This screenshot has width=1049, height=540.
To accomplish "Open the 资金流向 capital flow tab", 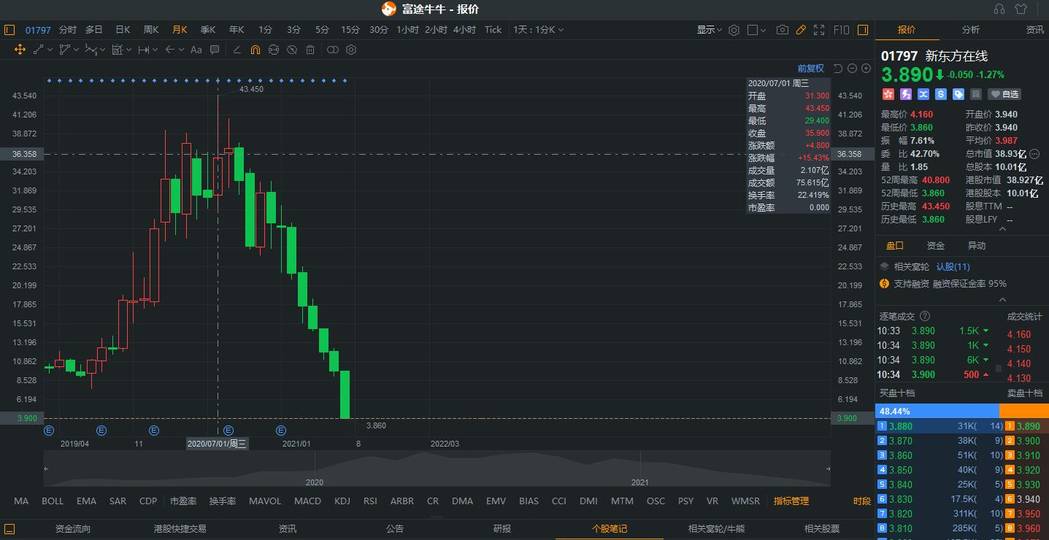I will (73, 529).
